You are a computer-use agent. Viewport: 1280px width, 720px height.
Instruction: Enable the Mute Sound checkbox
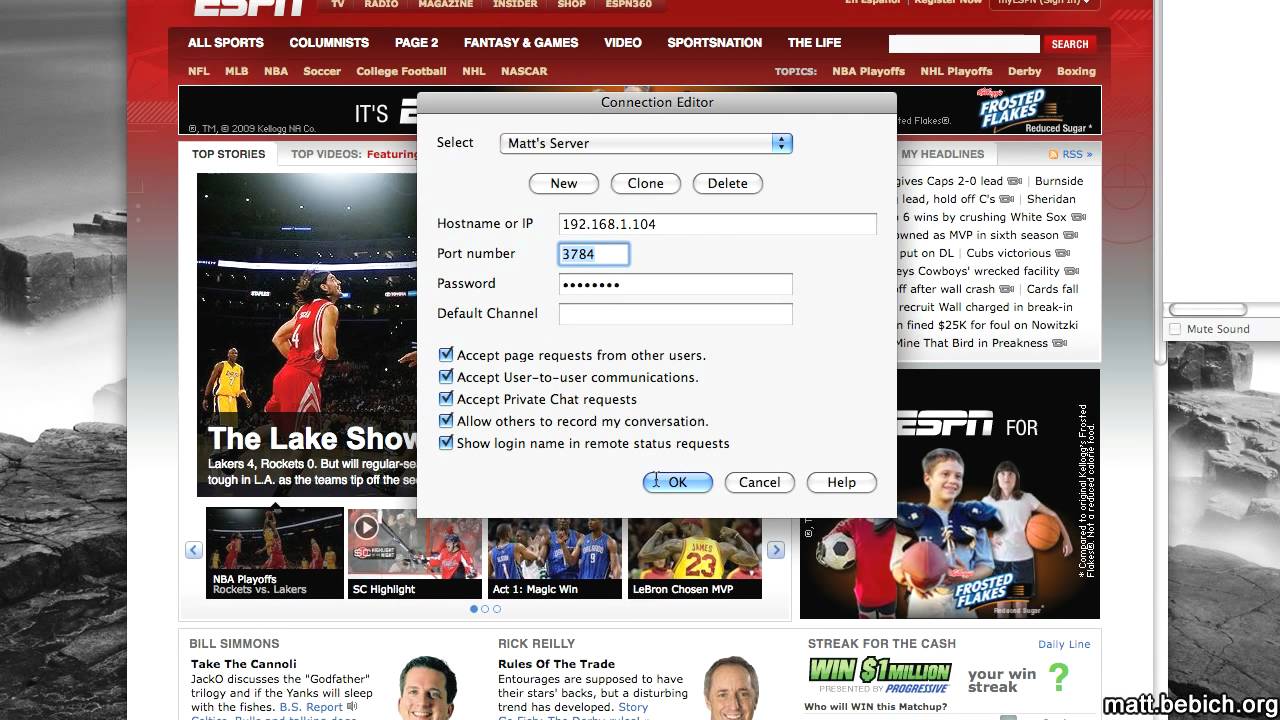(1176, 329)
